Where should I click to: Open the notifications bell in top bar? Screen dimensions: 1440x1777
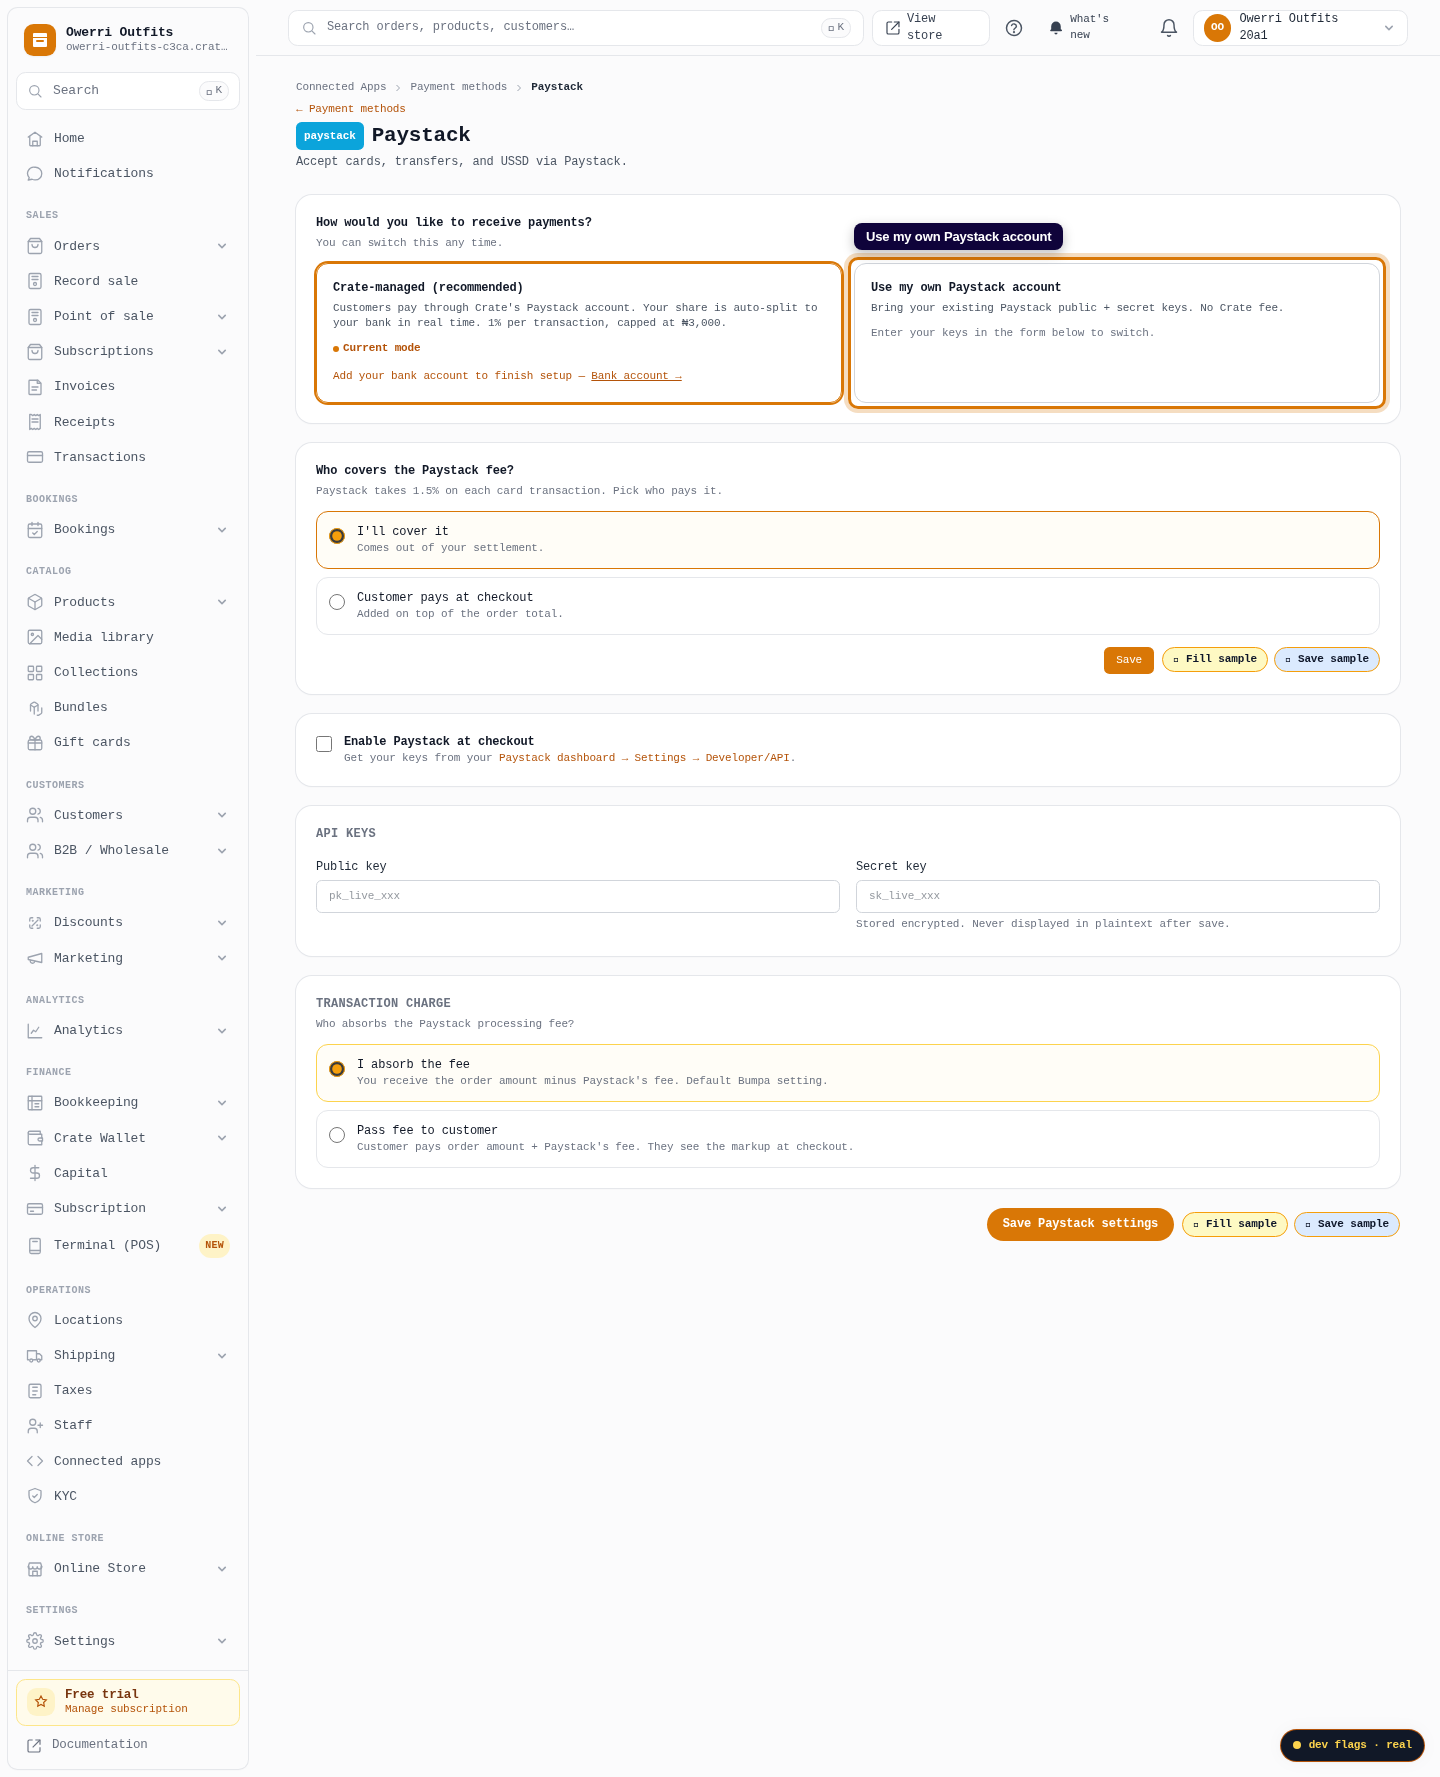pos(1169,28)
